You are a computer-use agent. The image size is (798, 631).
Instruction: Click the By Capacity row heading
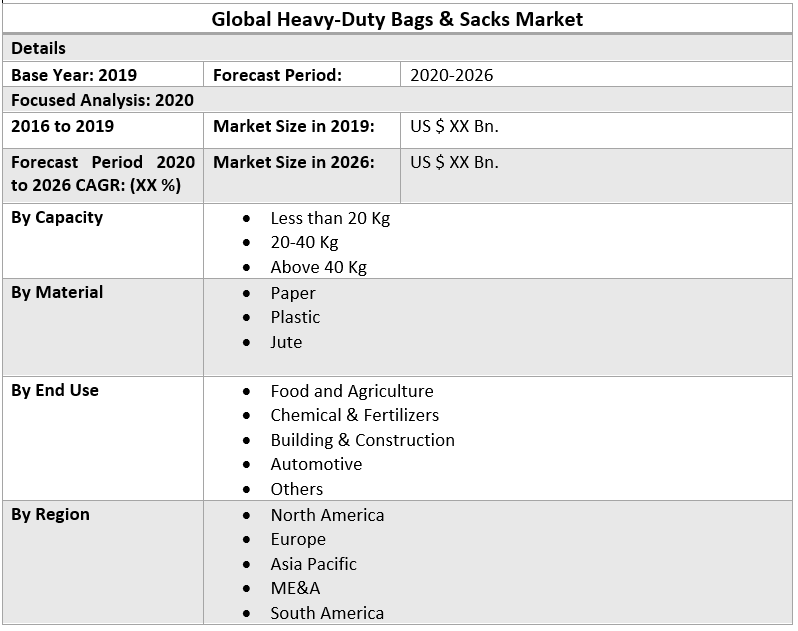(x=57, y=217)
